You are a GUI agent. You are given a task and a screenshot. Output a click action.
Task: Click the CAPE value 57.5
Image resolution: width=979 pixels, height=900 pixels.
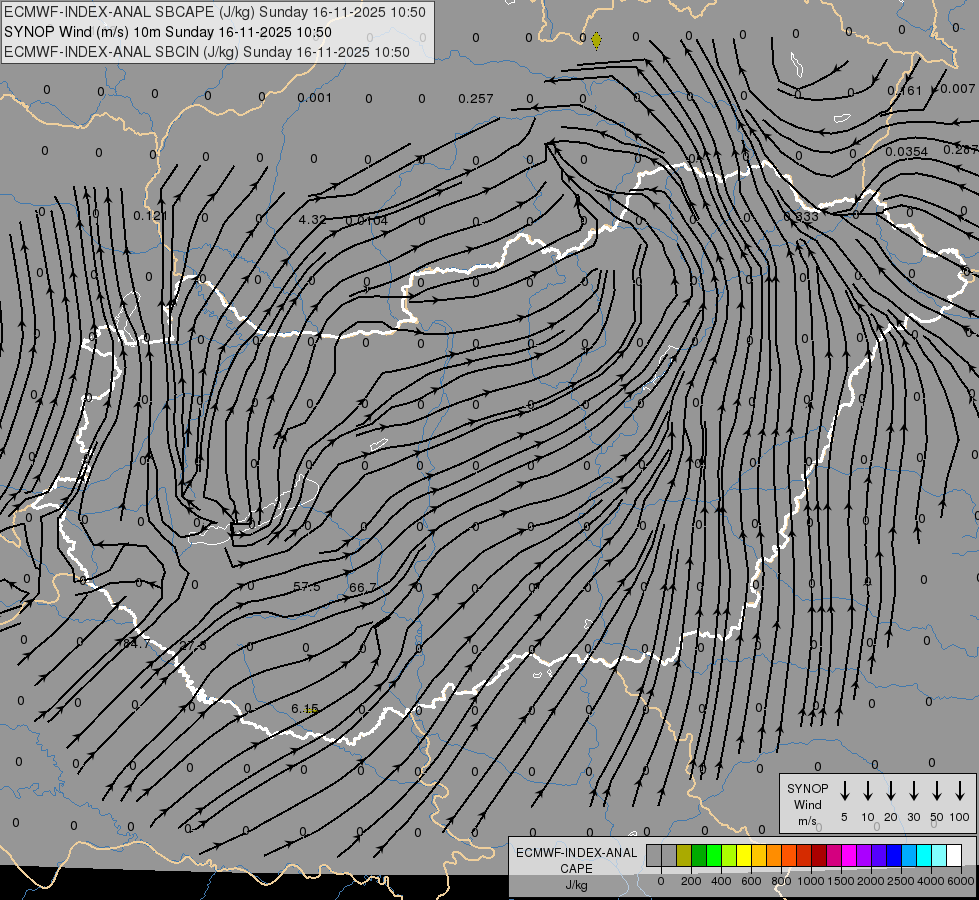tap(307, 586)
